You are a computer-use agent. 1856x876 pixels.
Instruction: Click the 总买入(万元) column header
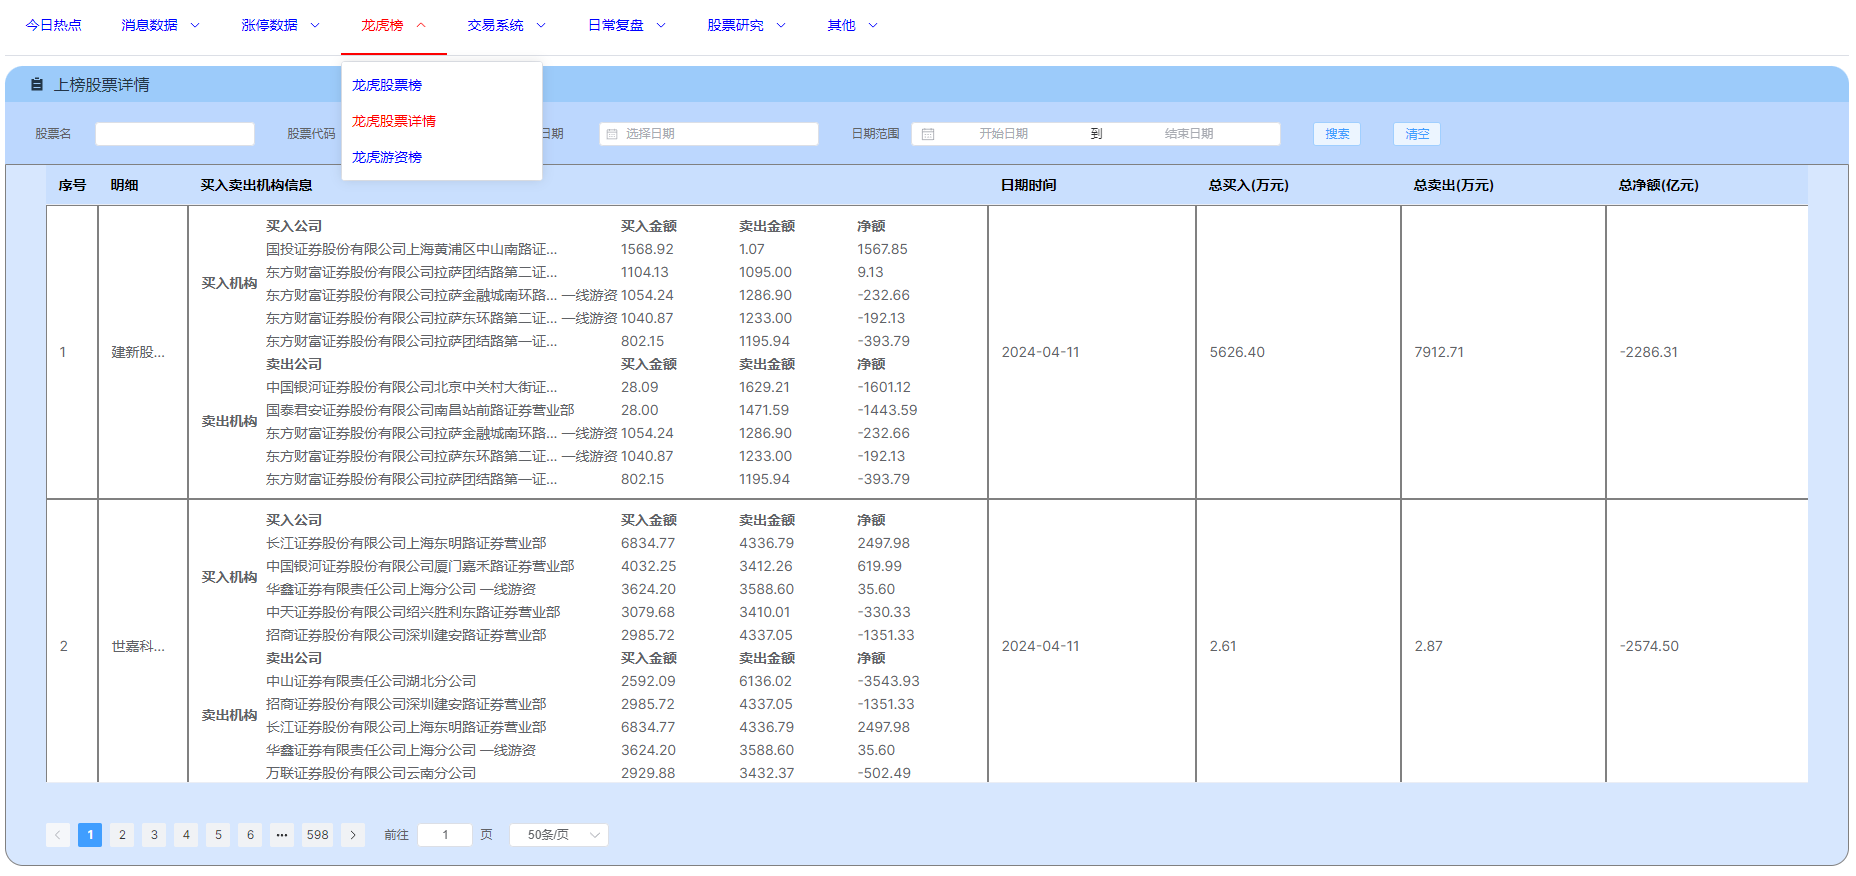point(1249,185)
